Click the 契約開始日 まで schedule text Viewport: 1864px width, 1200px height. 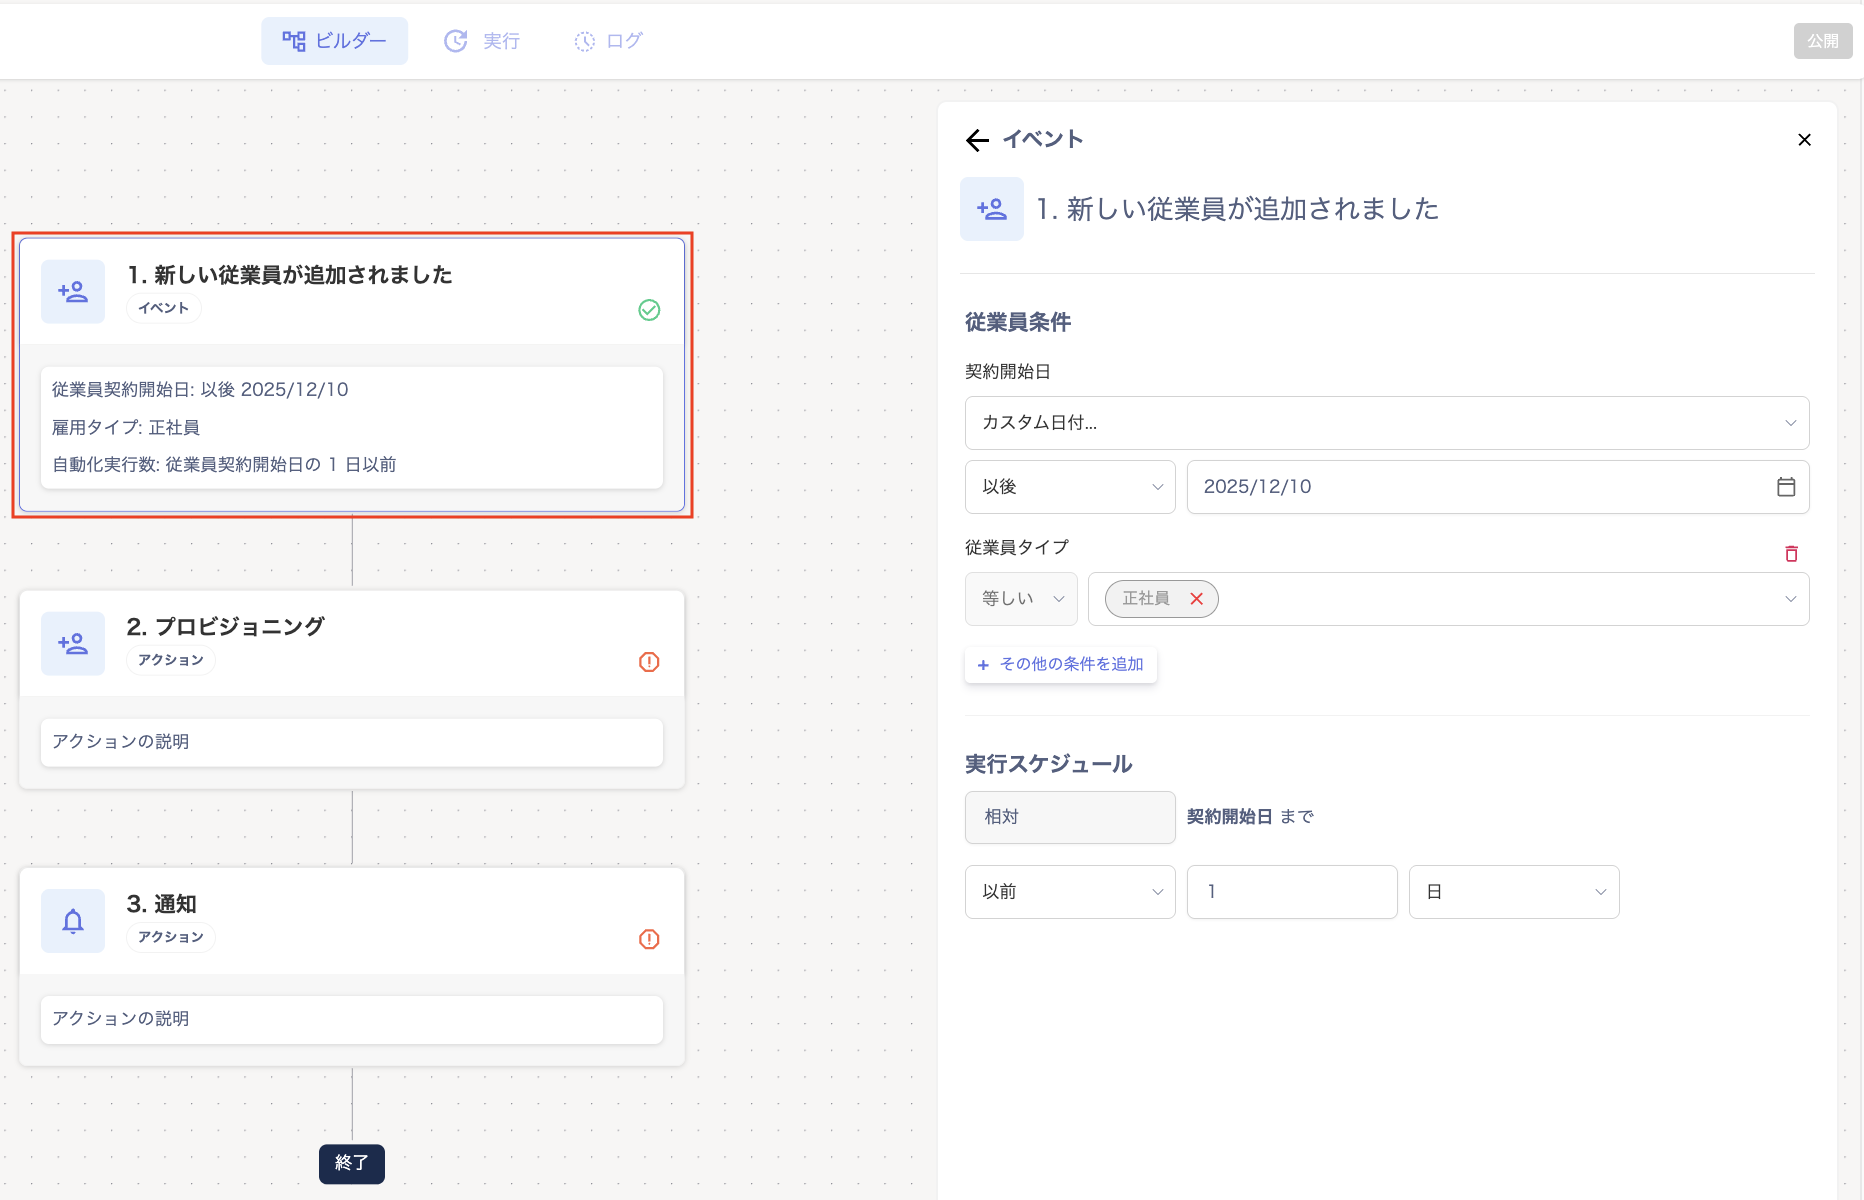[1250, 817]
